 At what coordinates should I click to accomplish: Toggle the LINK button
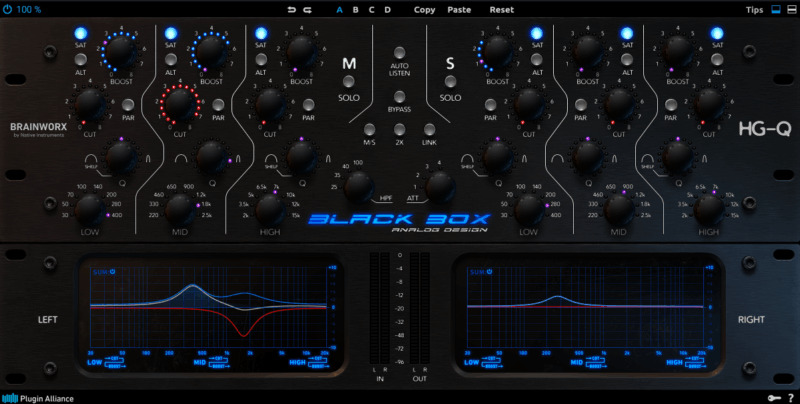tap(430, 129)
